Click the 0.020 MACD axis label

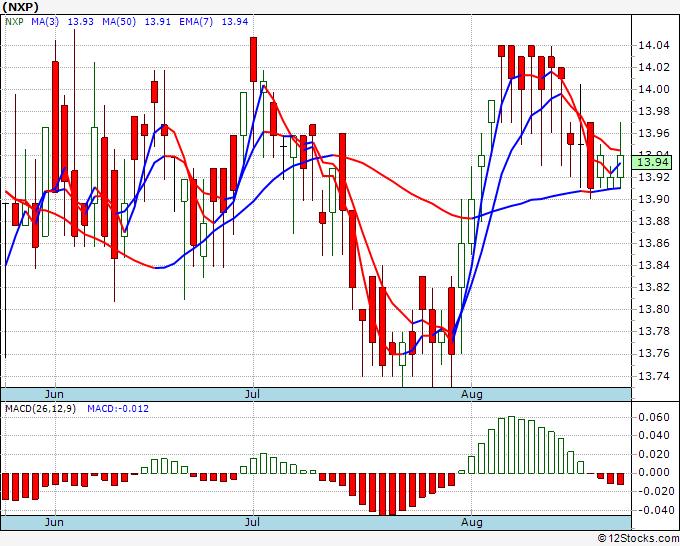(x=656, y=454)
